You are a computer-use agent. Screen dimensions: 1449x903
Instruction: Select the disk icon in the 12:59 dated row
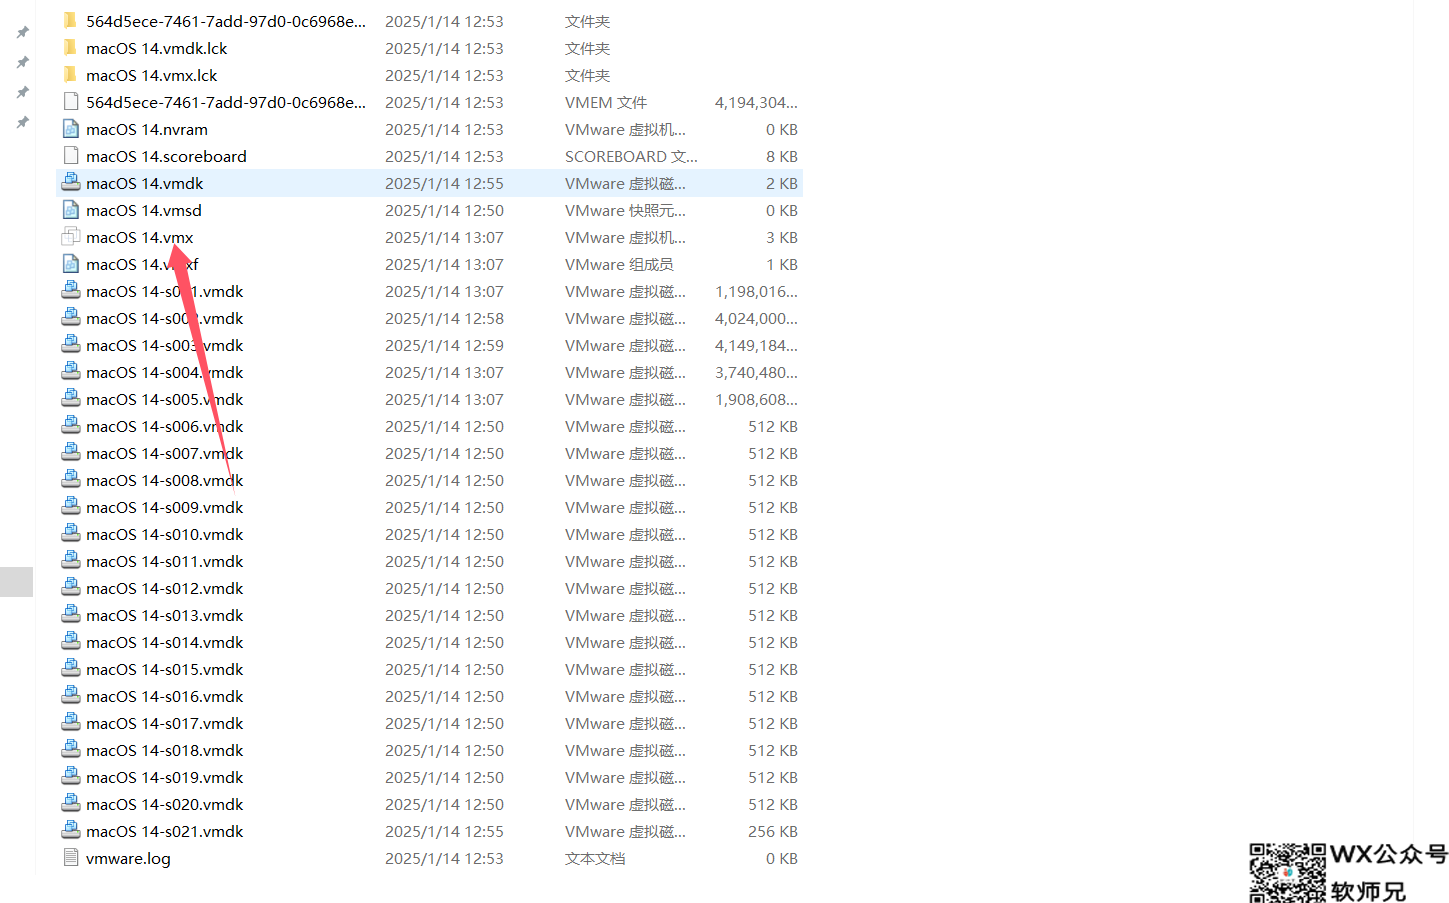point(70,345)
